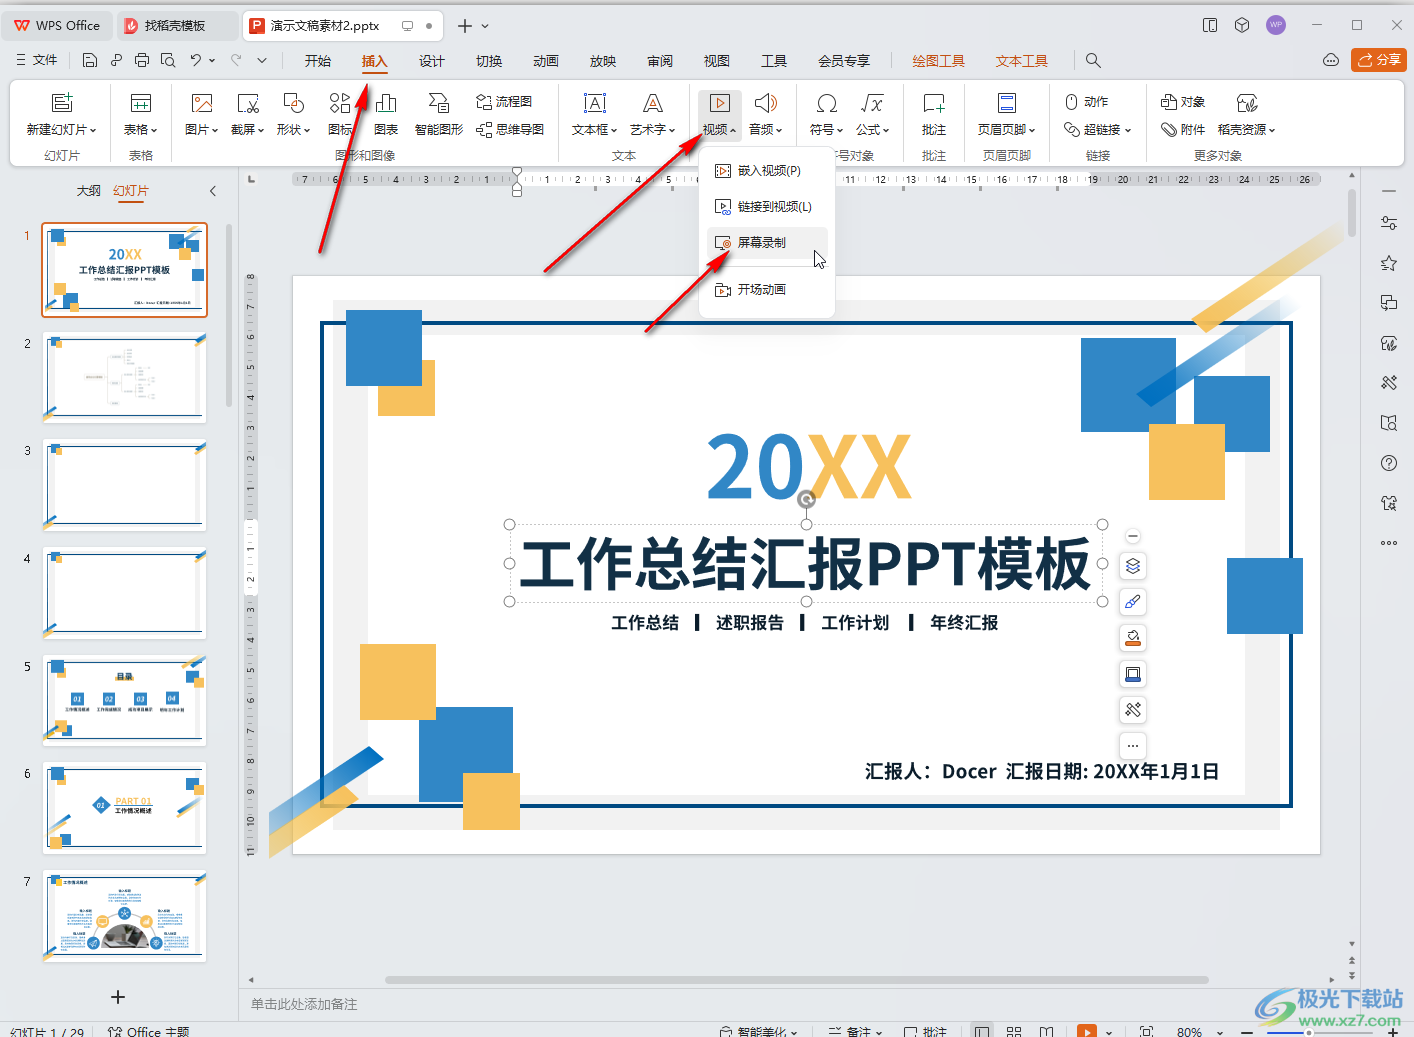This screenshot has width=1414, height=1037.
Task: Open Docer Resources (稻壳资源)
Action: pyautogui.click(x=1246, y=115)
